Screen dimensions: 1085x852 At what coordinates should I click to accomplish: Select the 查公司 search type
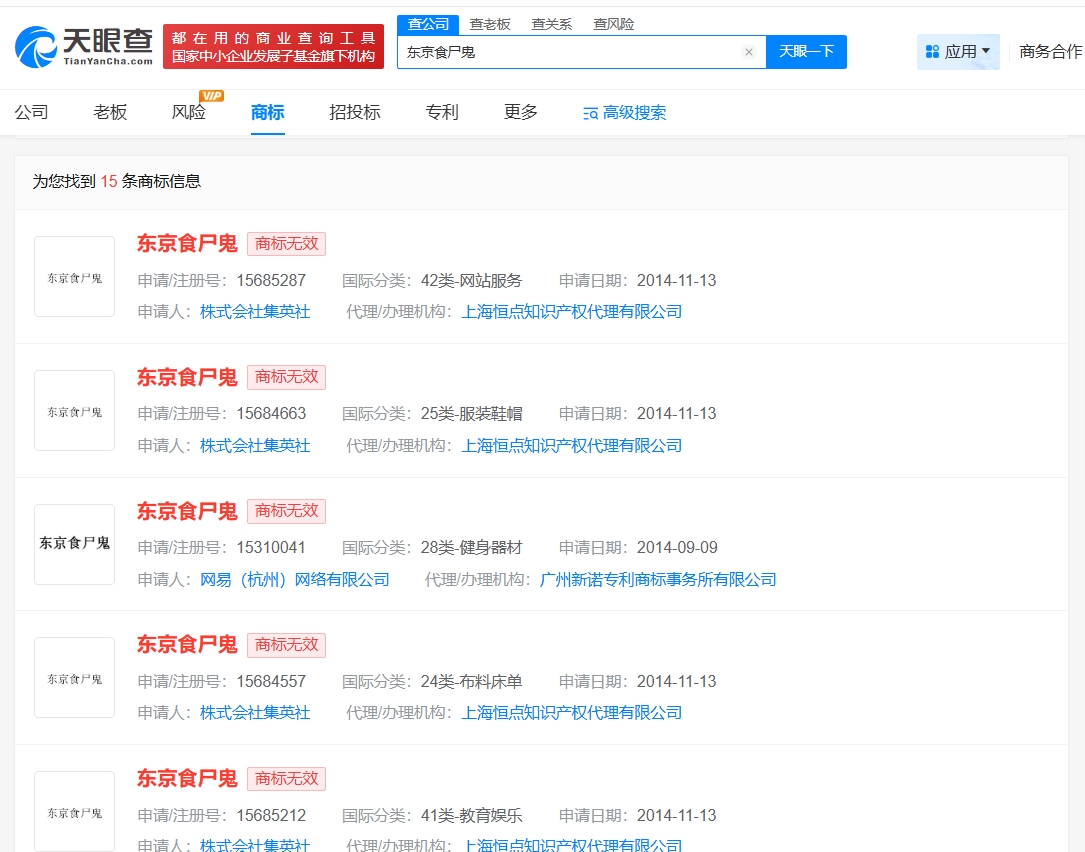point(427,23)
